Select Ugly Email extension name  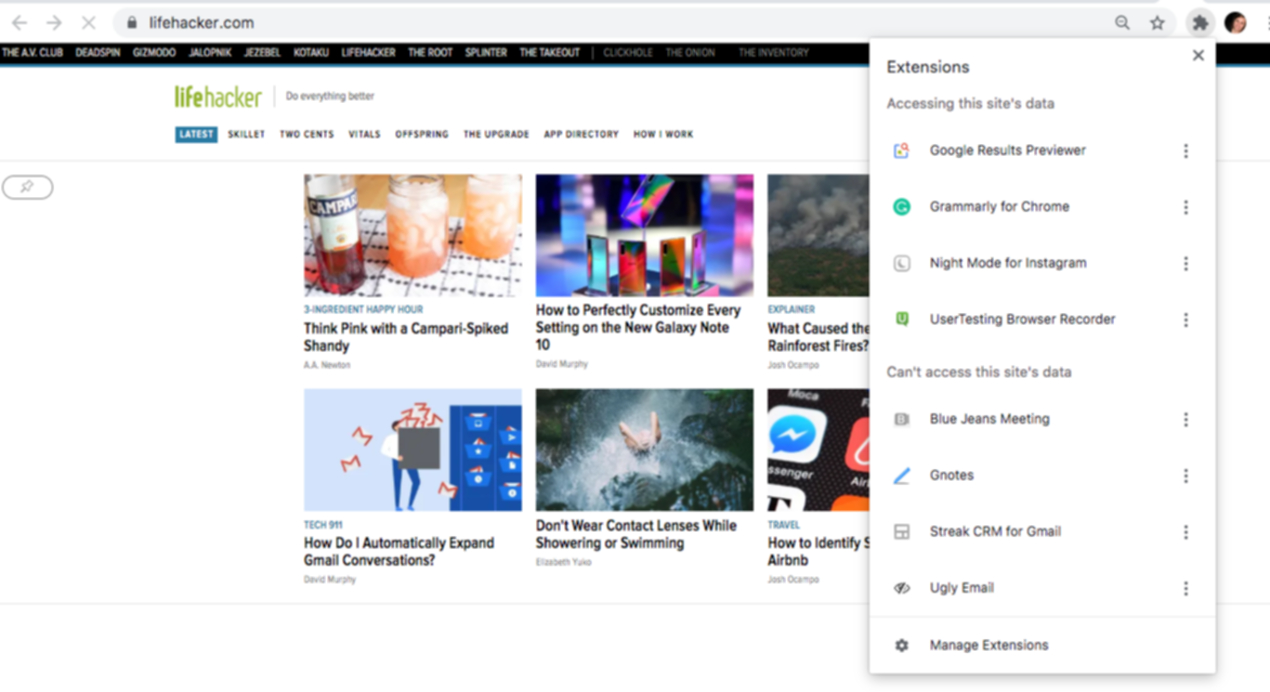pyautogui.click(x=961, y=588)
